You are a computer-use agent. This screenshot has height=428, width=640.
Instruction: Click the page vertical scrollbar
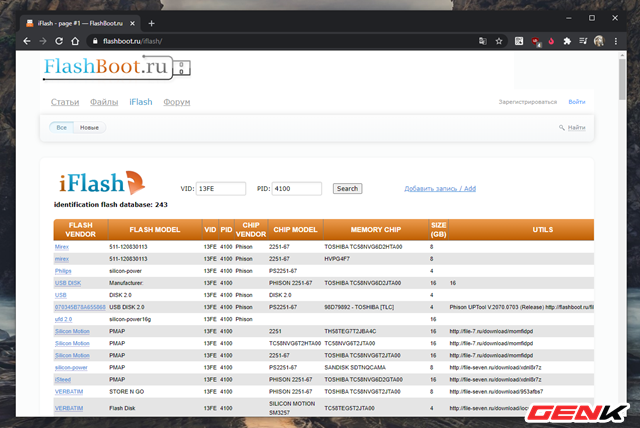tap(622, 80)
